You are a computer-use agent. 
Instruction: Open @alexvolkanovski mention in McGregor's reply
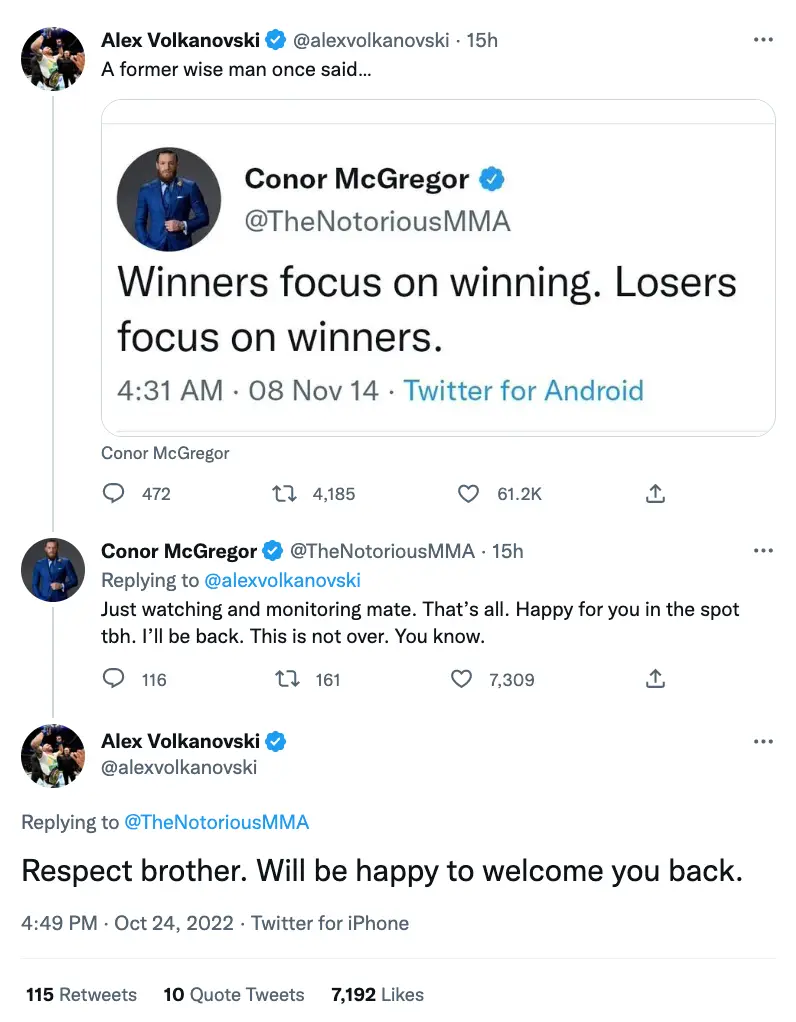click(x=282, y=580)
